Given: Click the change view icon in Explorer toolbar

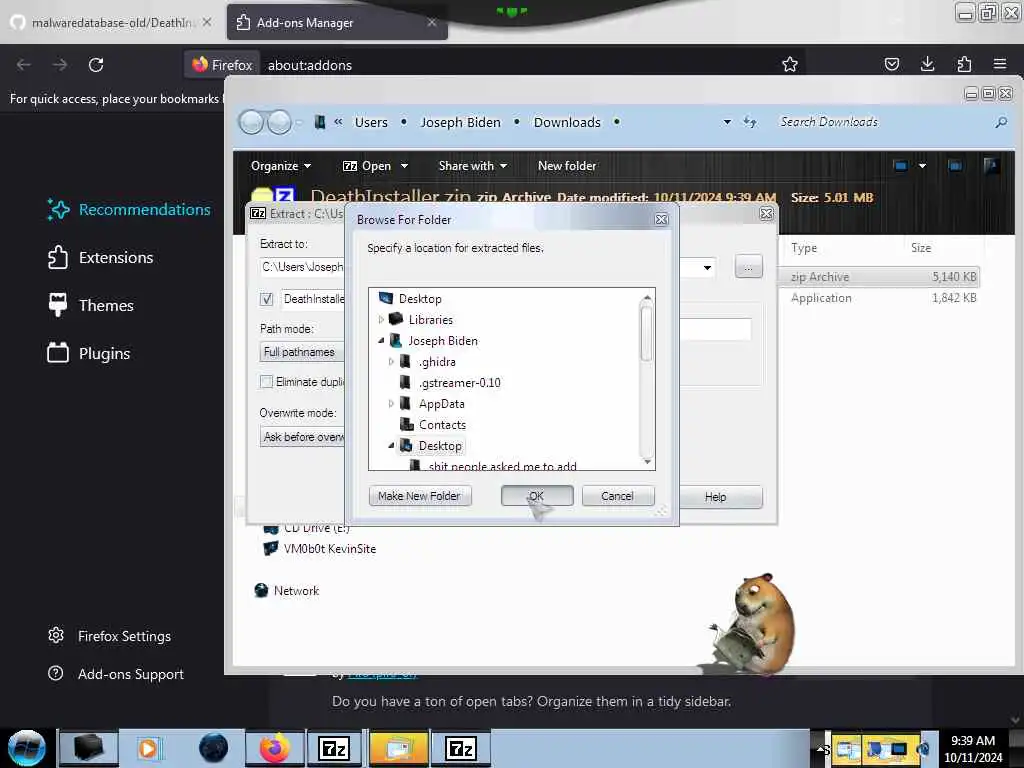Looking at the screenshot, I should [901, 166].
